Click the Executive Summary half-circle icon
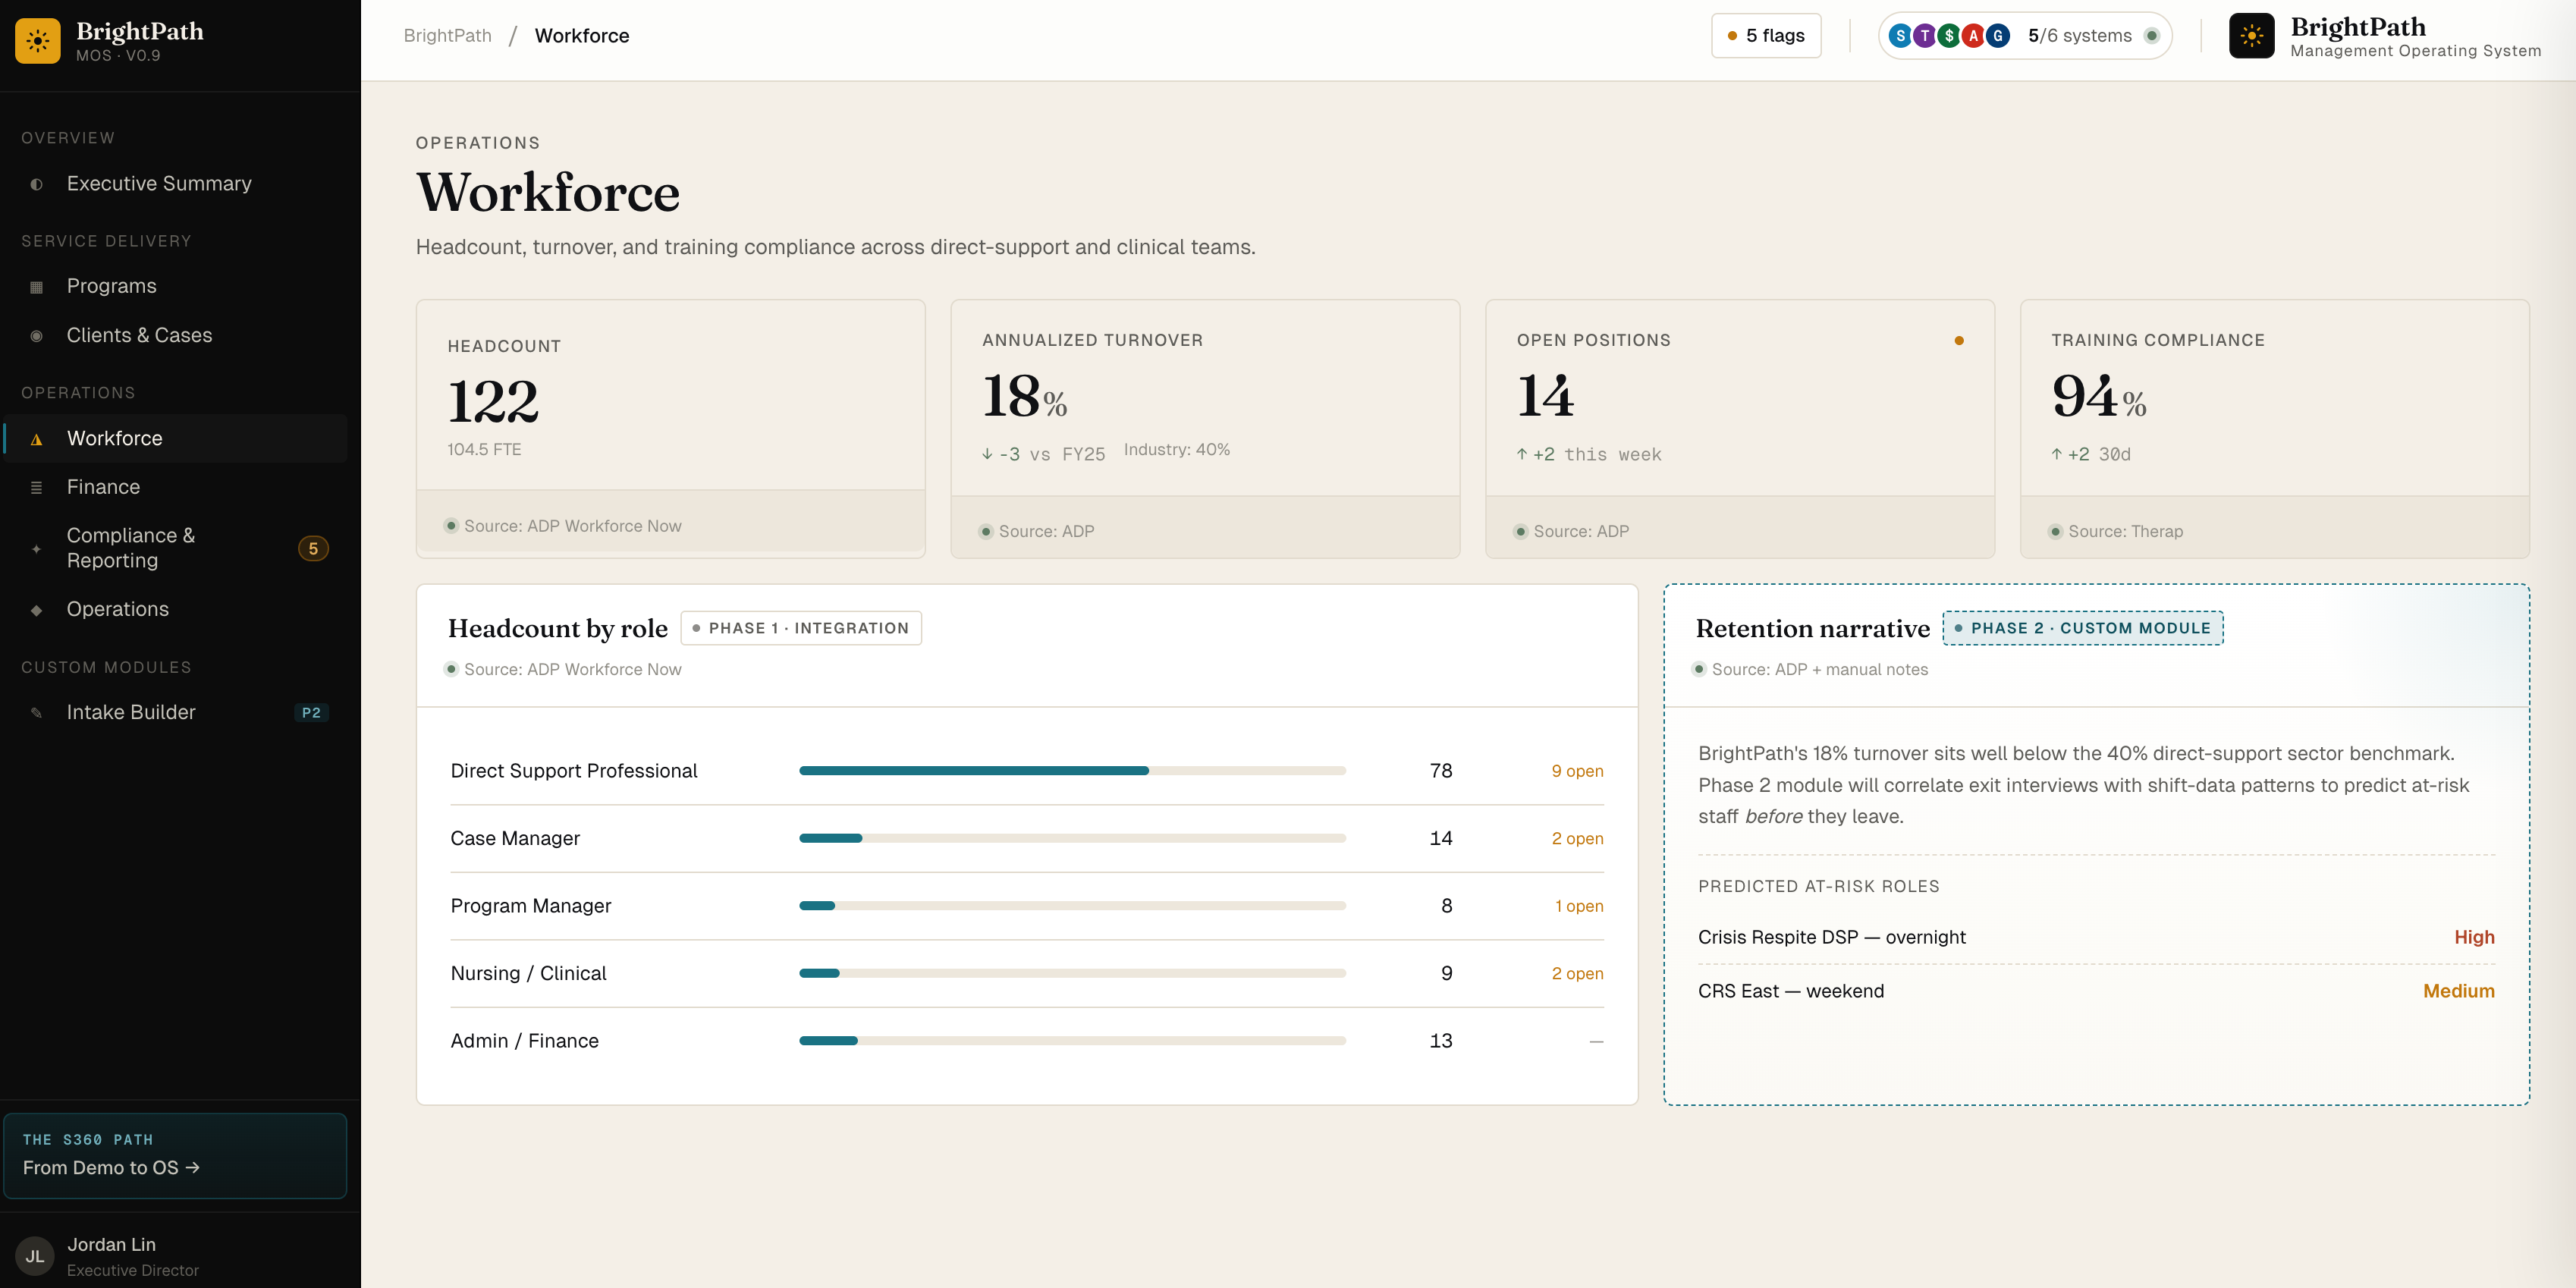 [36, 184]
